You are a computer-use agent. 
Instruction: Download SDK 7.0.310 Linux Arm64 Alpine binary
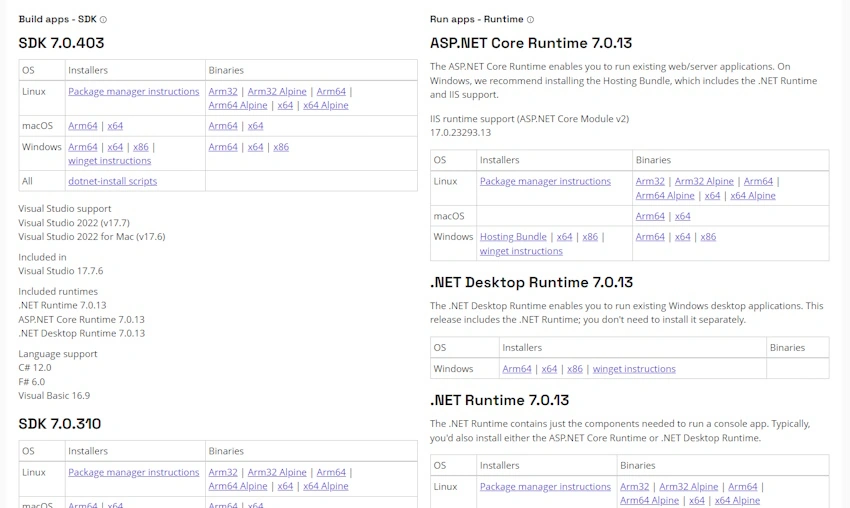[x=238, y=486]
